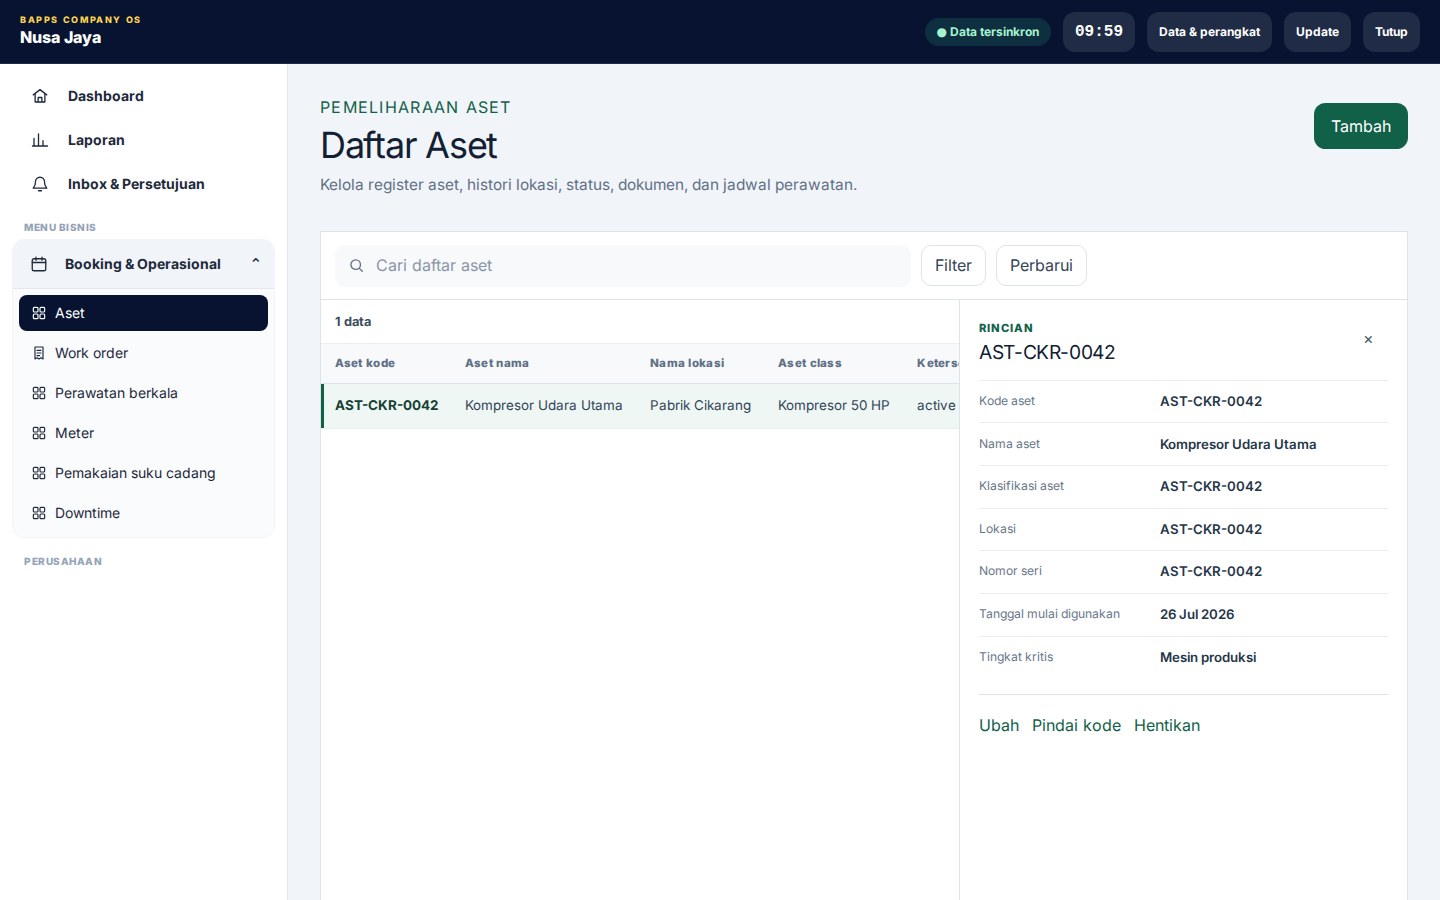Click the Work order document icon
Screen dimensions: 1440x900
click(x=39, y=353)
